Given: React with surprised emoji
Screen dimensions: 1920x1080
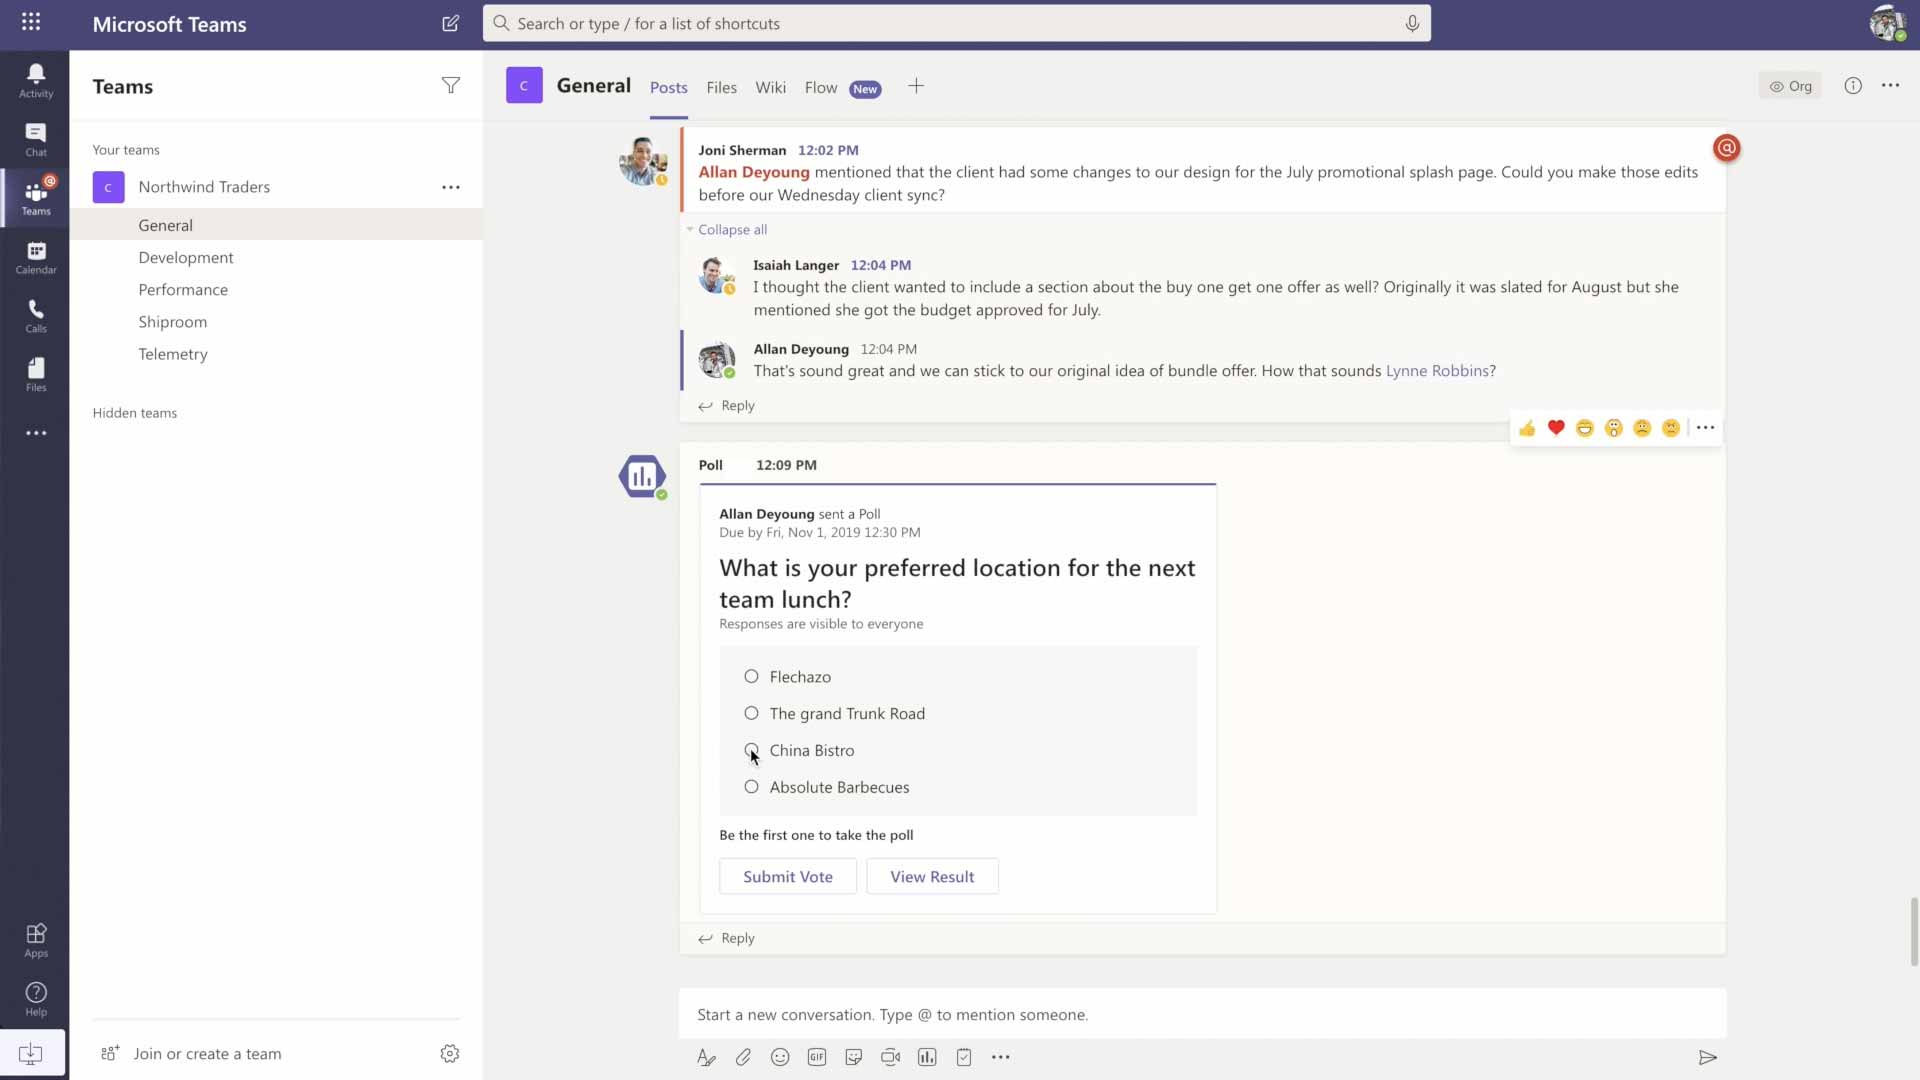Looking at the screenshot, I should (1614, 428).
